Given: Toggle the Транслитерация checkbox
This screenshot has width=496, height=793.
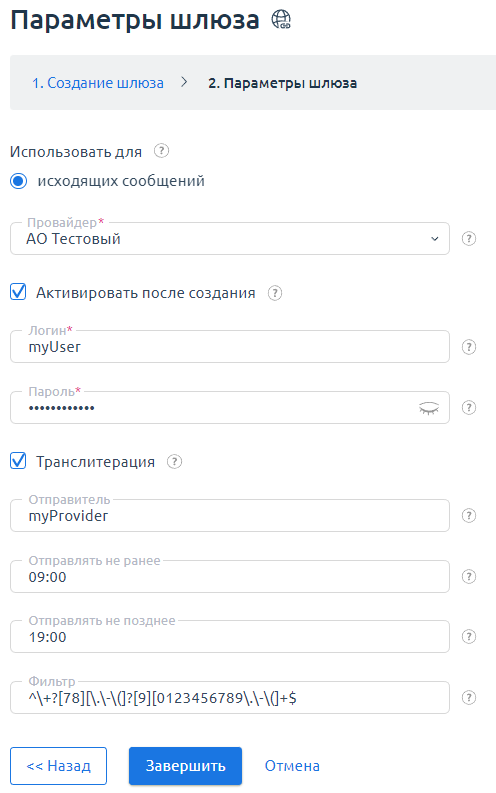Looking at the screenshot, I should [x=18, y=461].
